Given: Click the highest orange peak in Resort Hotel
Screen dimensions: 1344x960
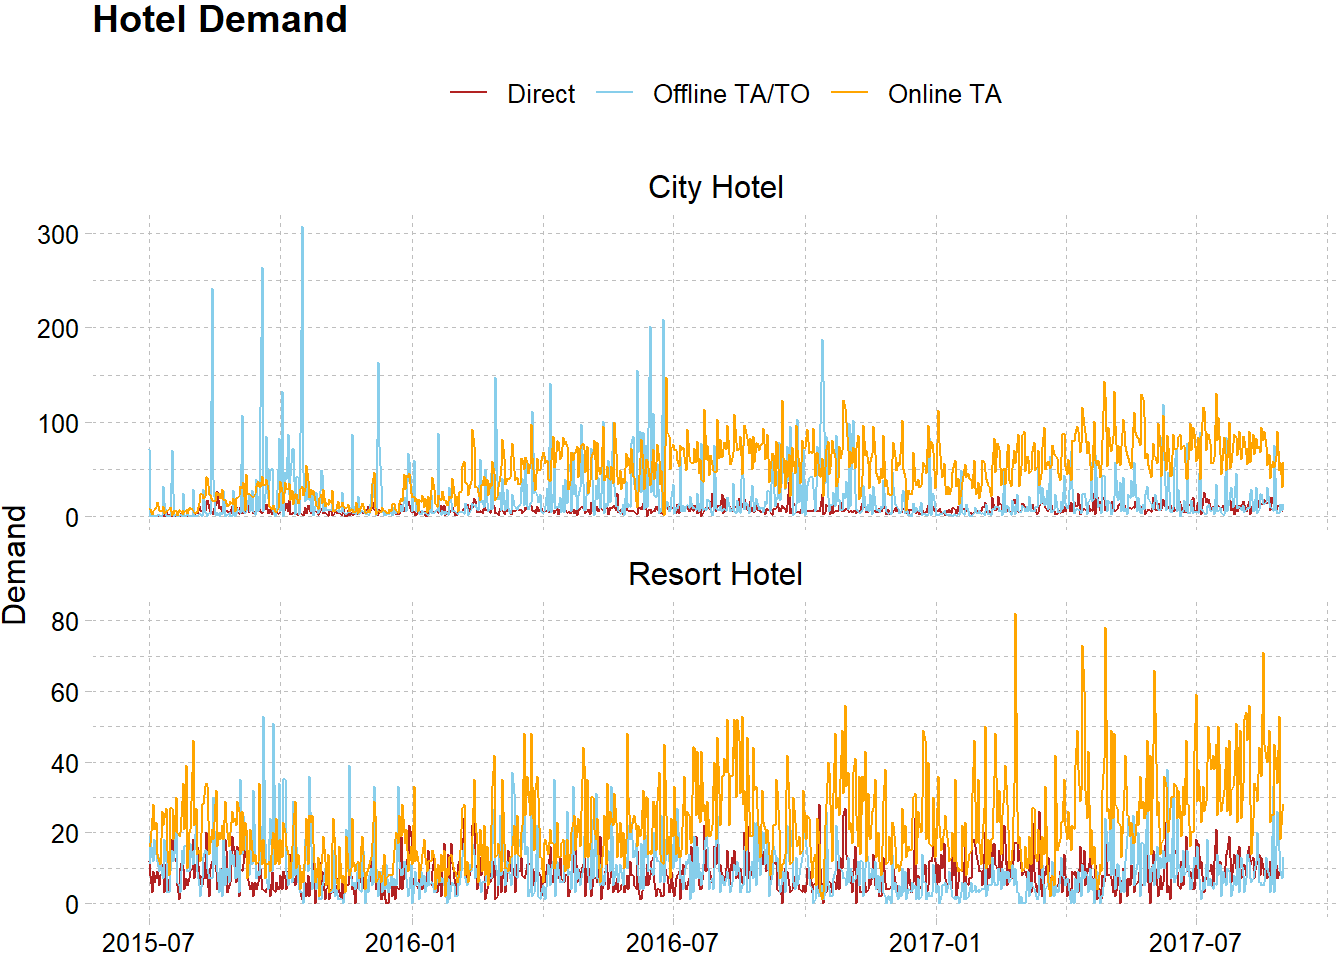Looking at the screenshot, I should pyautogui.click(x=1015, y=618).
